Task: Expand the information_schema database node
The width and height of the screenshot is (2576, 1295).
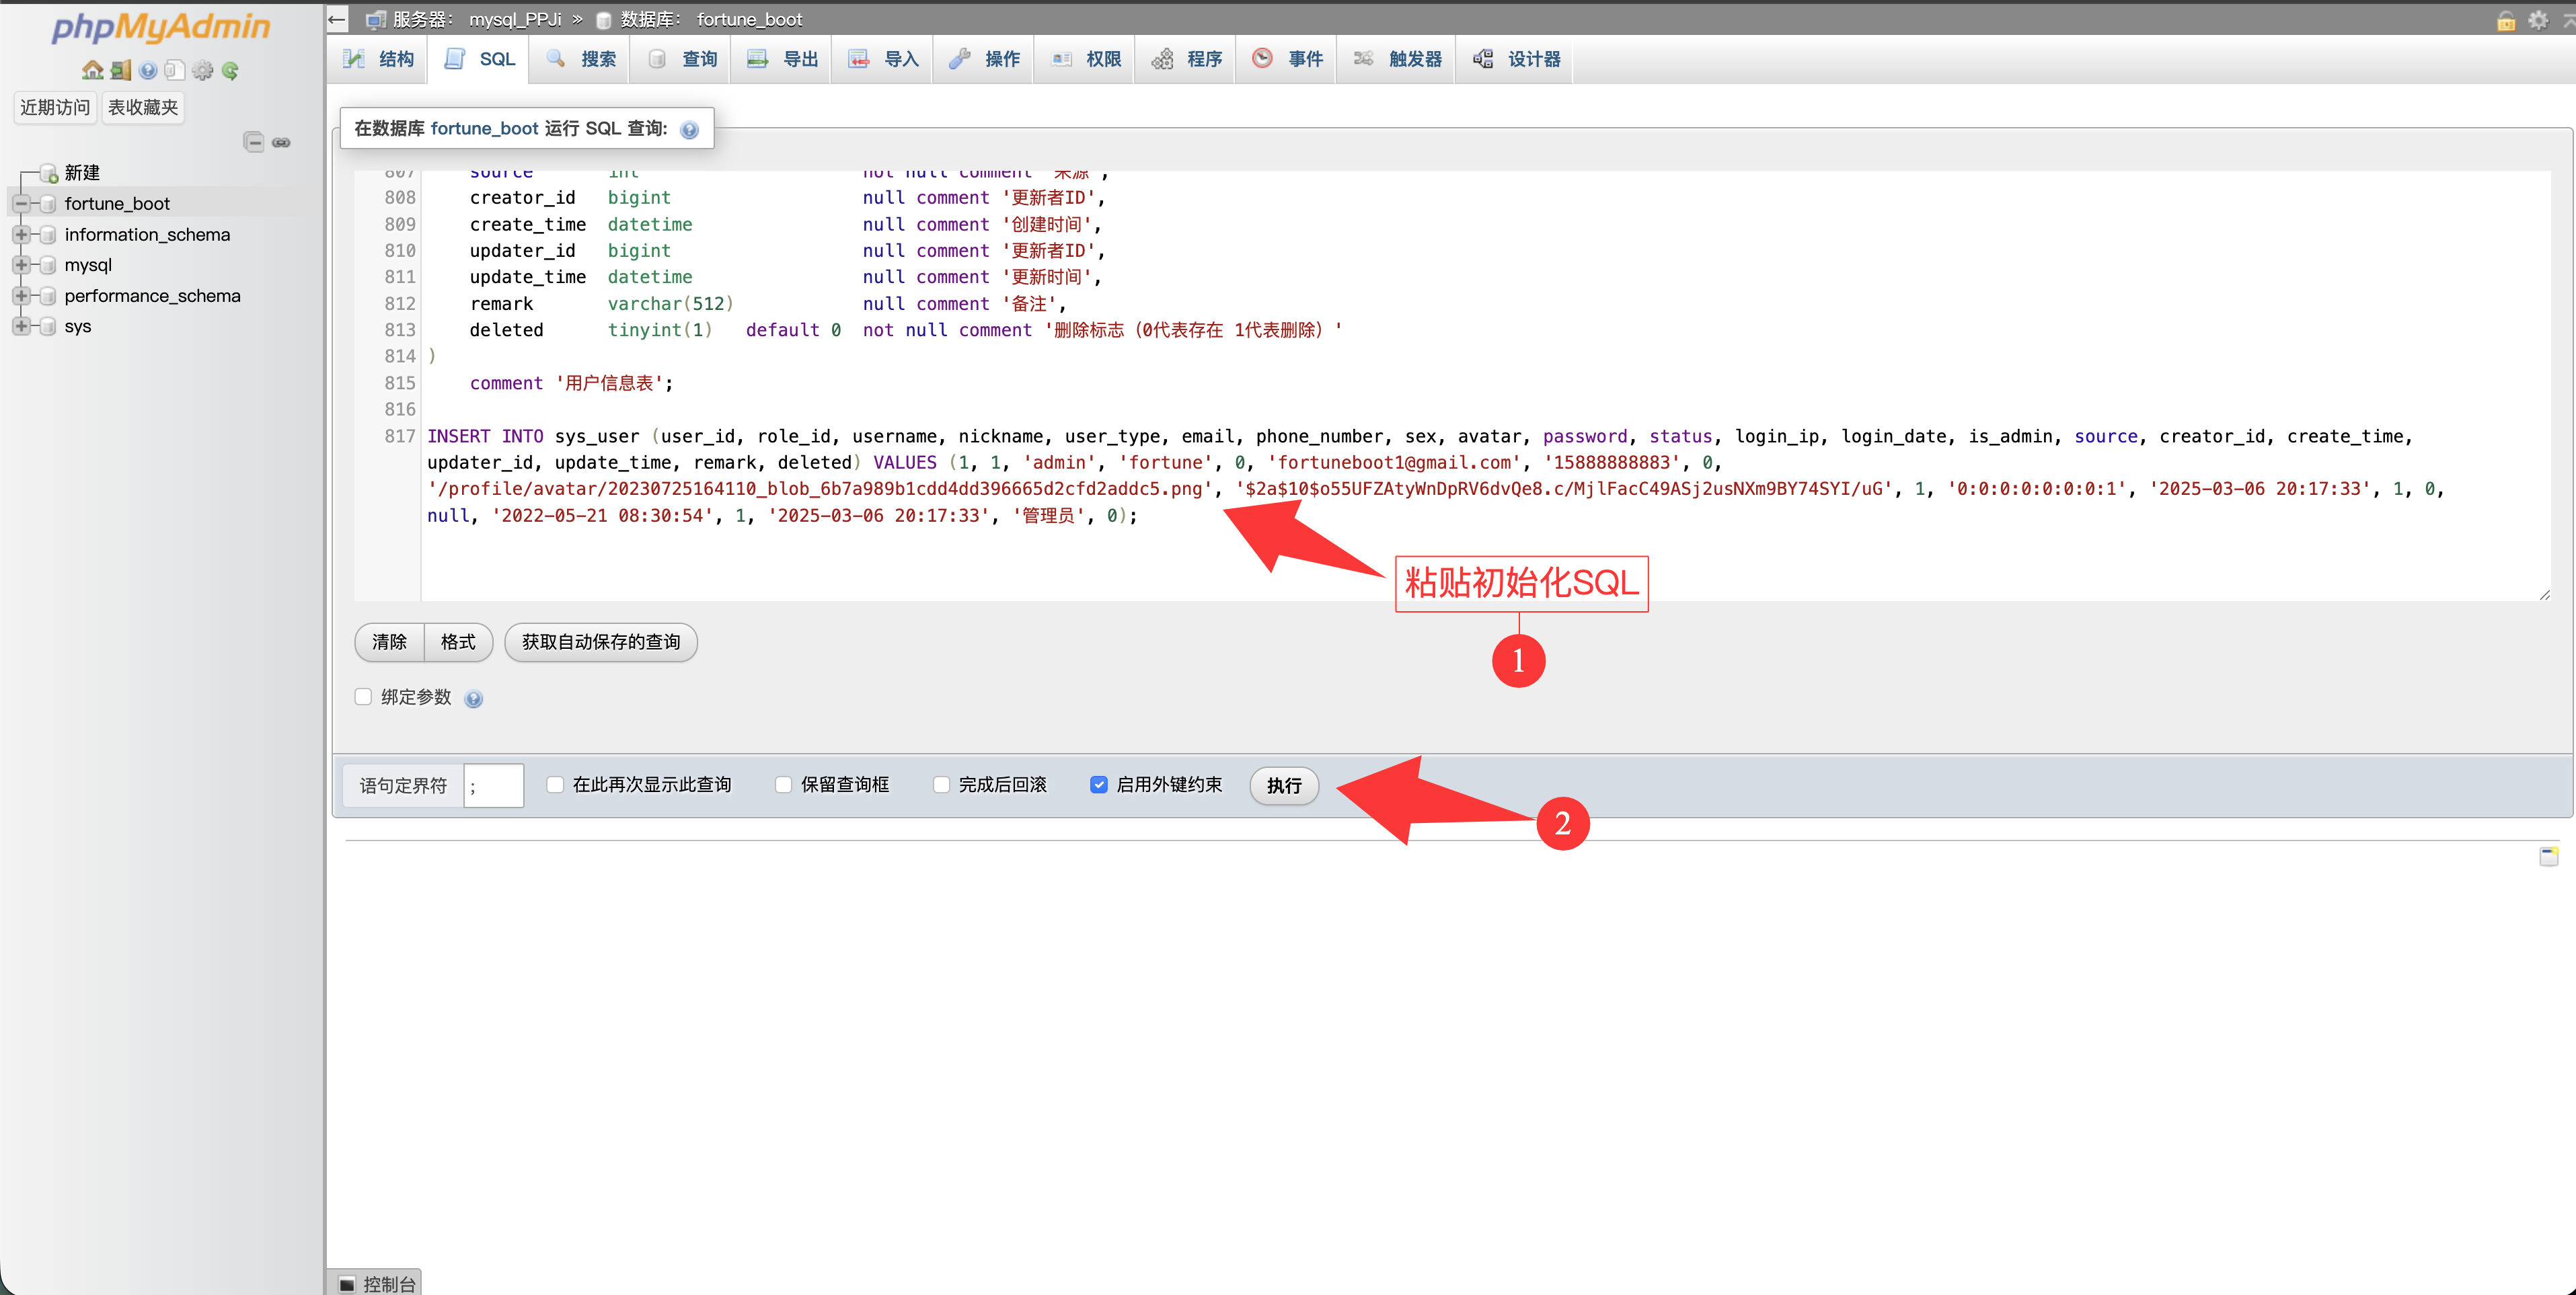Action: (x=21, y=235)
